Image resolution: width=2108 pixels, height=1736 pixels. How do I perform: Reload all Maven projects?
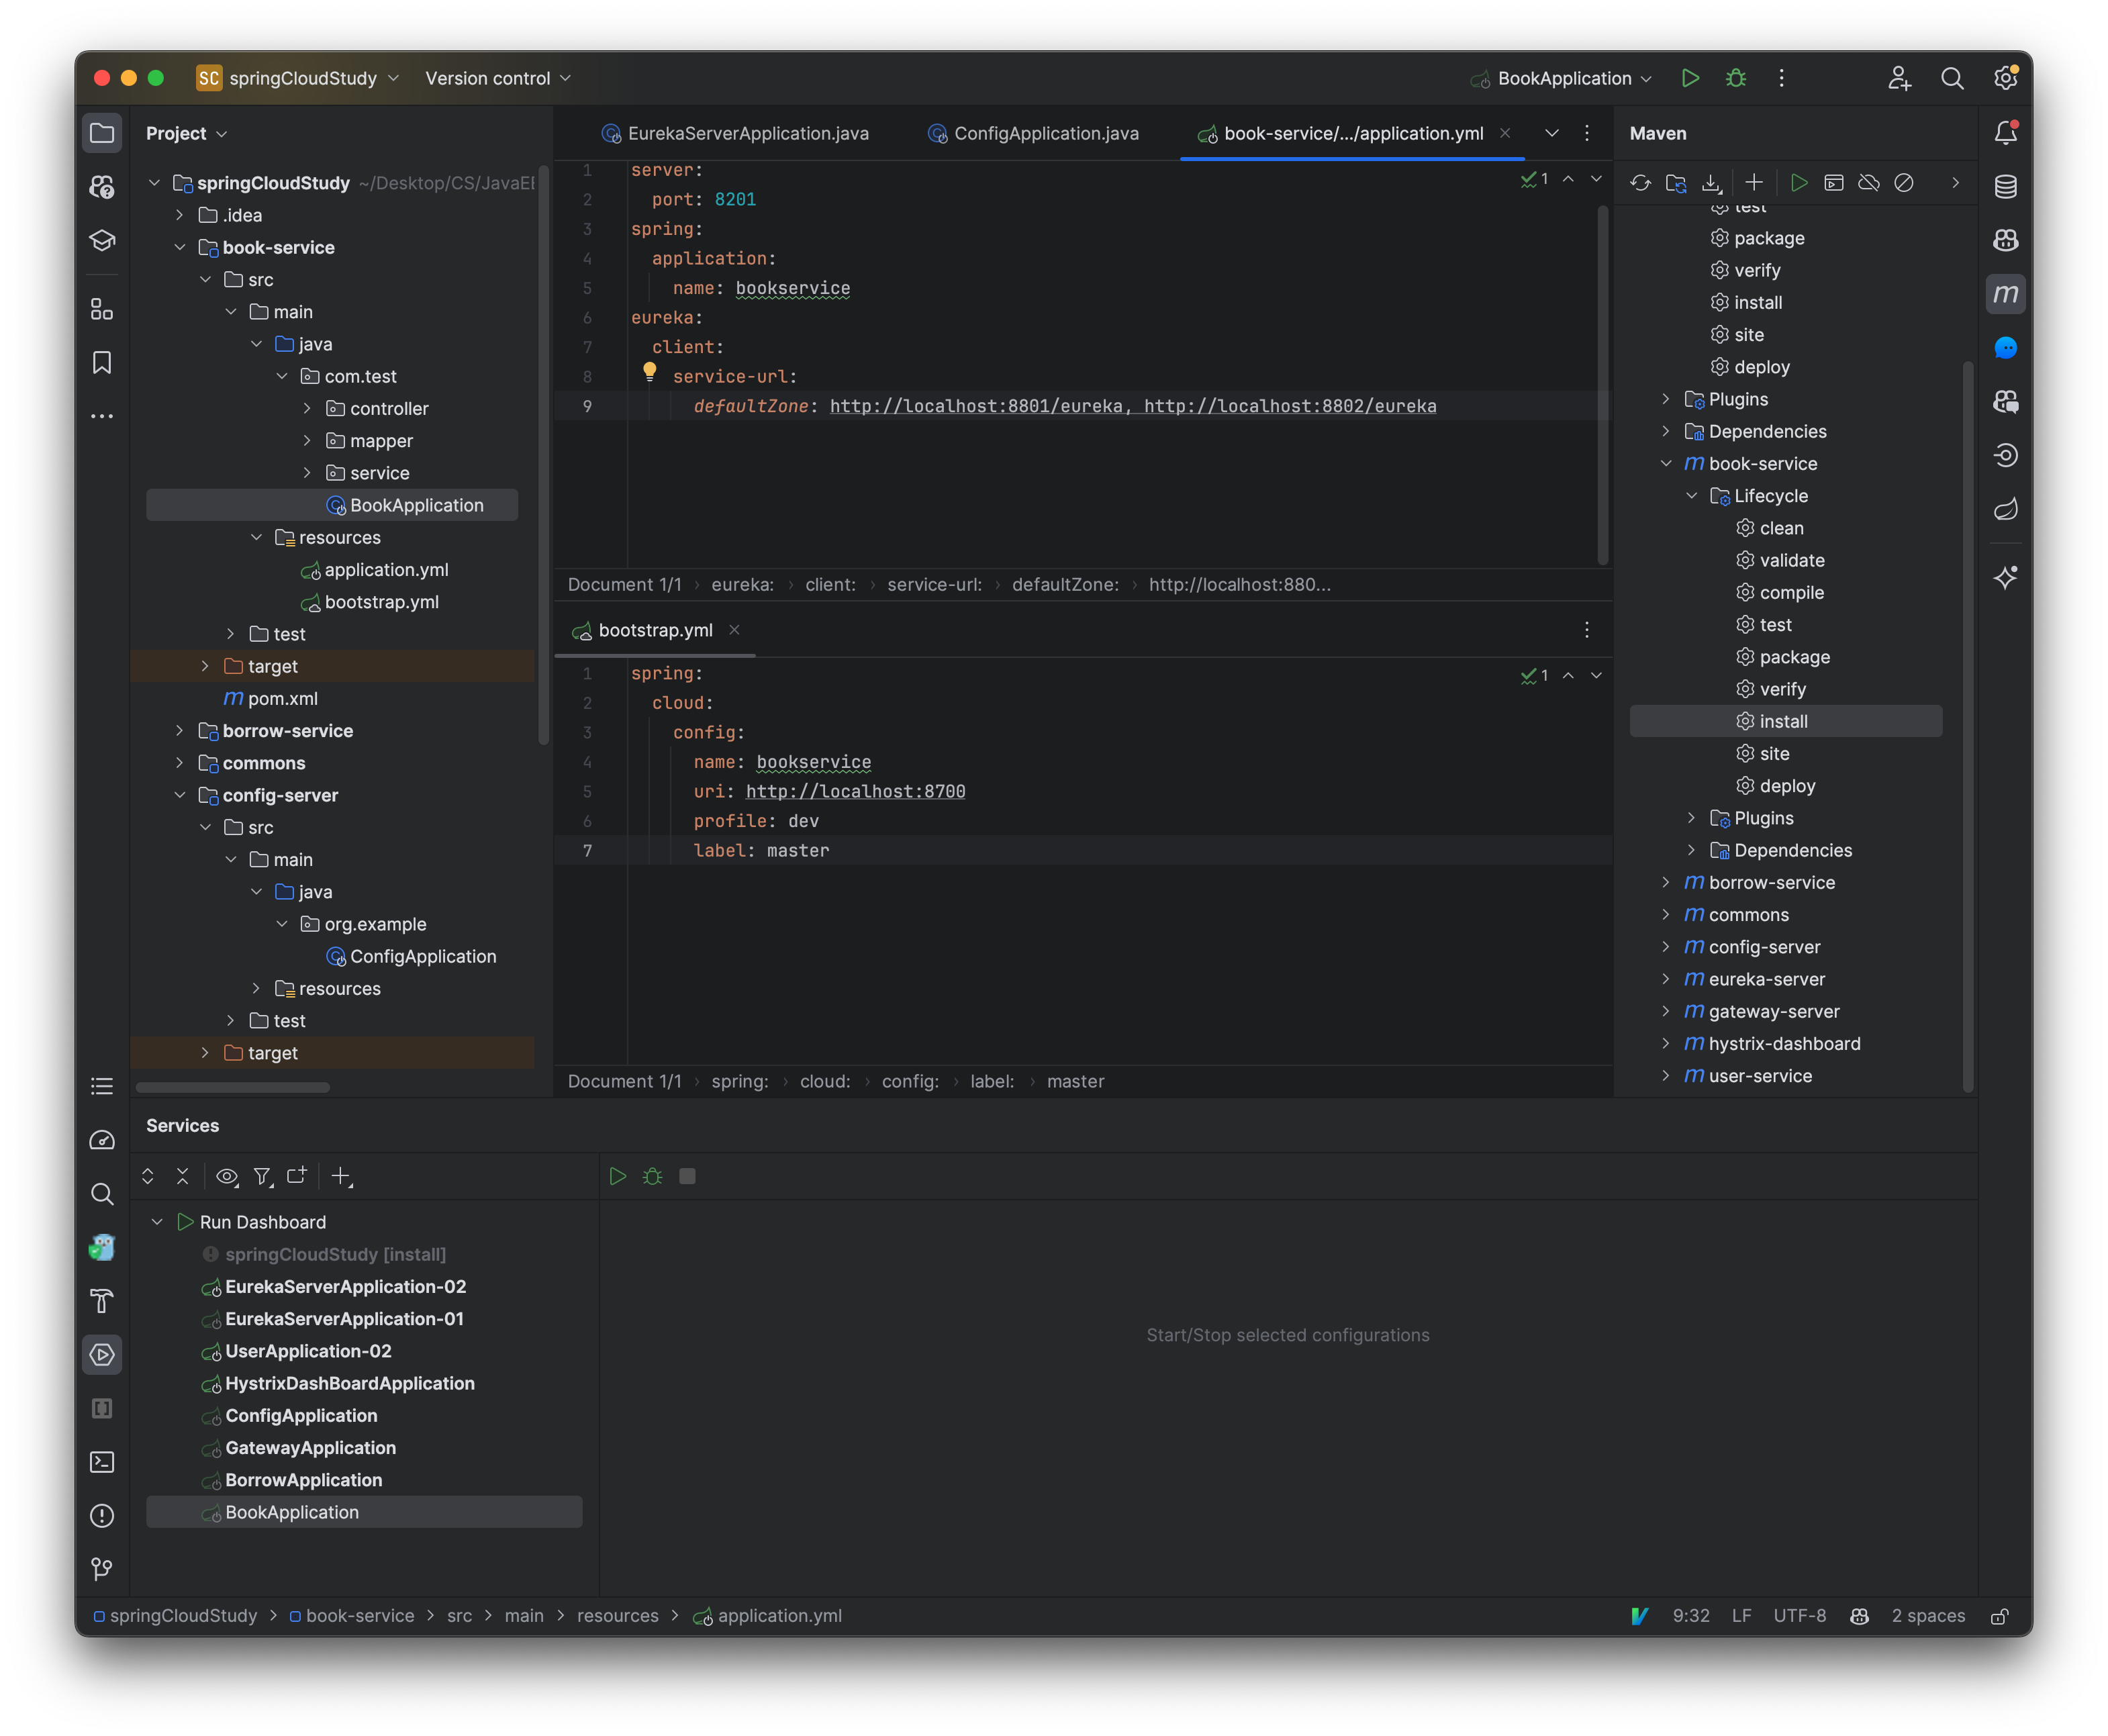(1641, 183)
